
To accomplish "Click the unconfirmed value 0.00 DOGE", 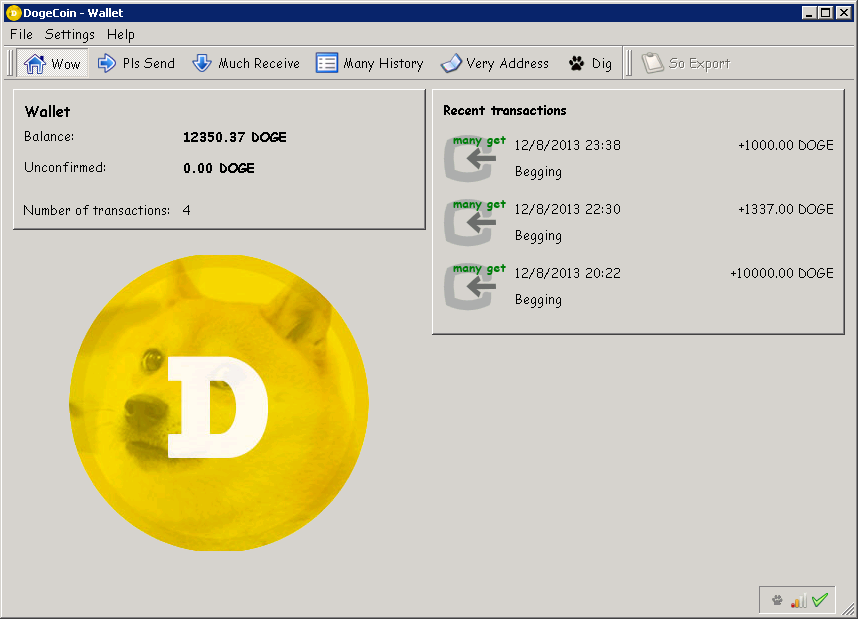I will (219, 168).
